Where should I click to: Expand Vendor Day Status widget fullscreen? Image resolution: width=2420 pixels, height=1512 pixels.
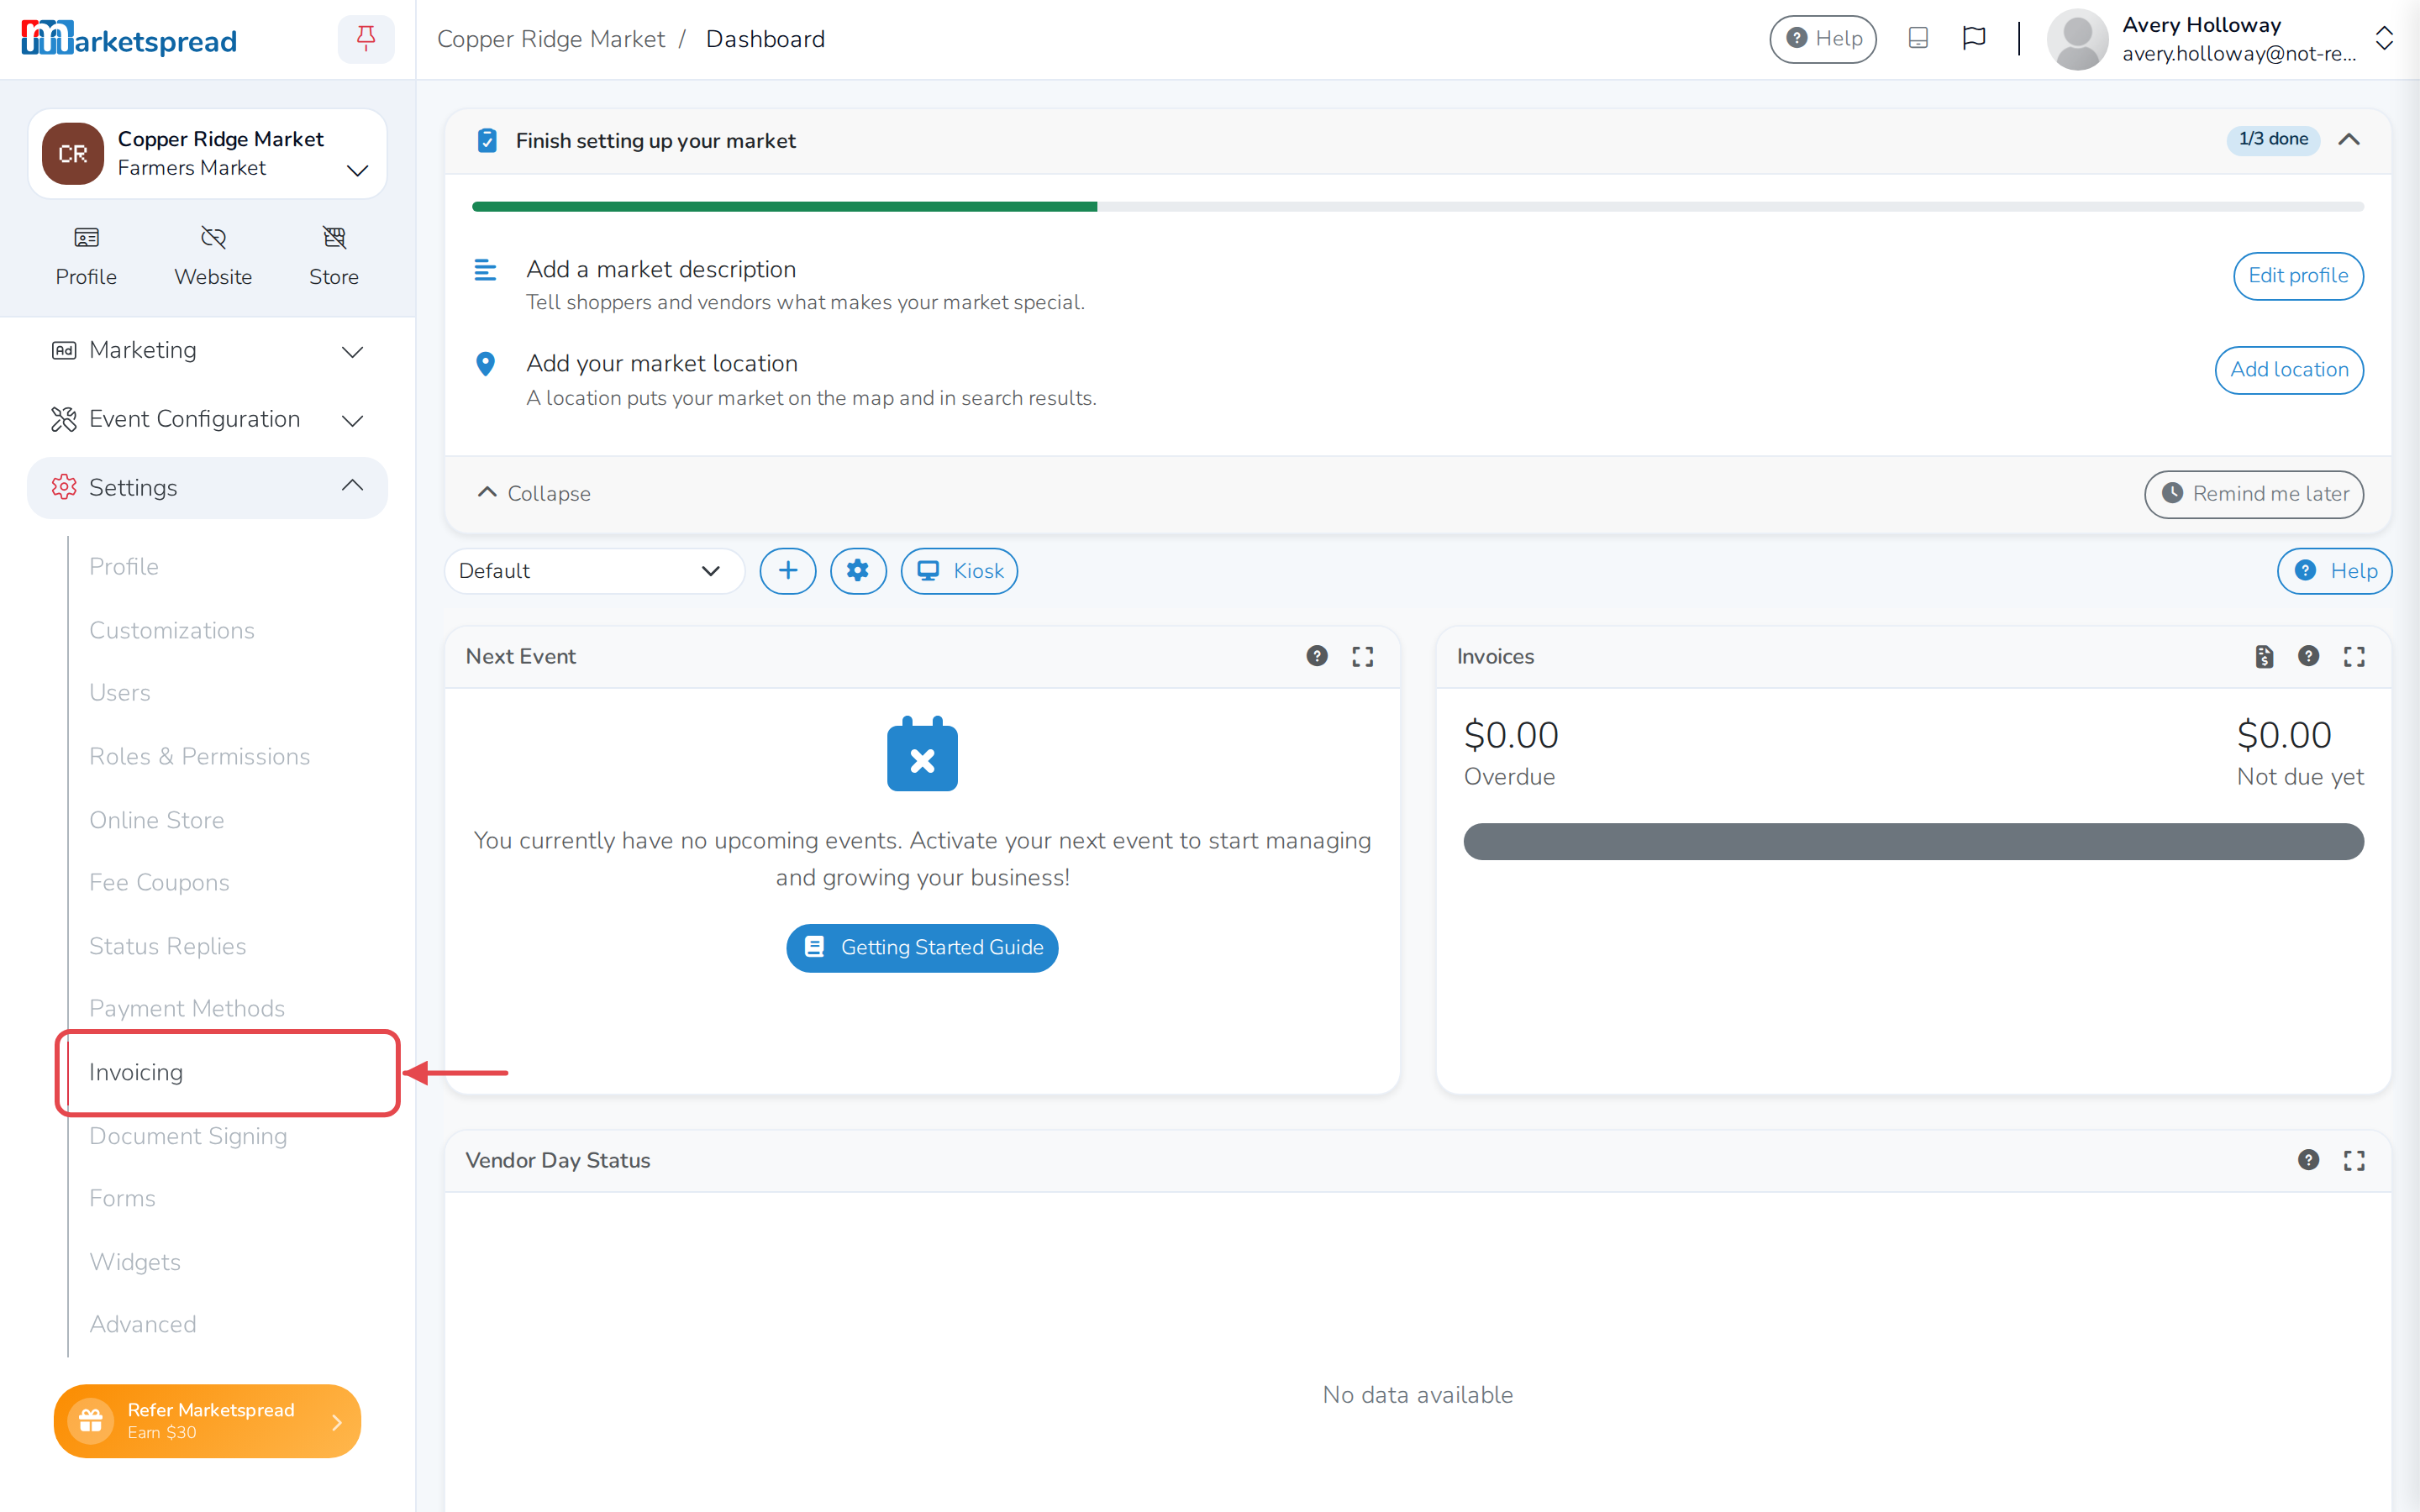[x=2354, y=1160]
